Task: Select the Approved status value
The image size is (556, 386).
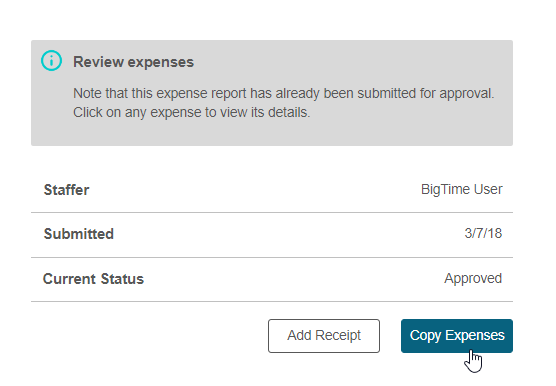Action: (473, 279)
